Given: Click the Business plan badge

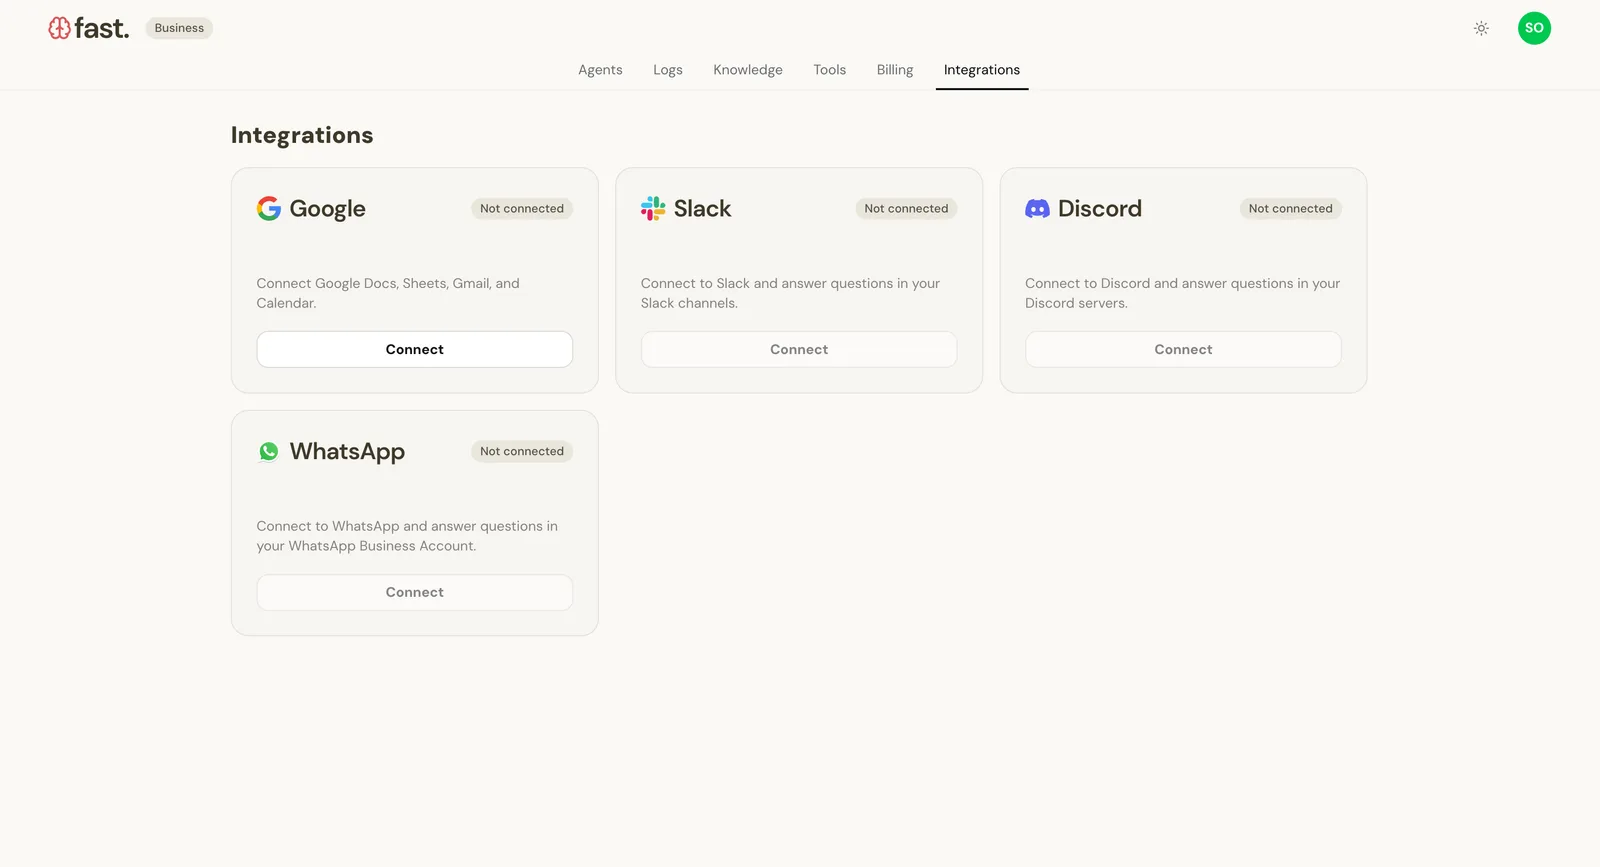Looking at the screenshot, I should point(179,28).
